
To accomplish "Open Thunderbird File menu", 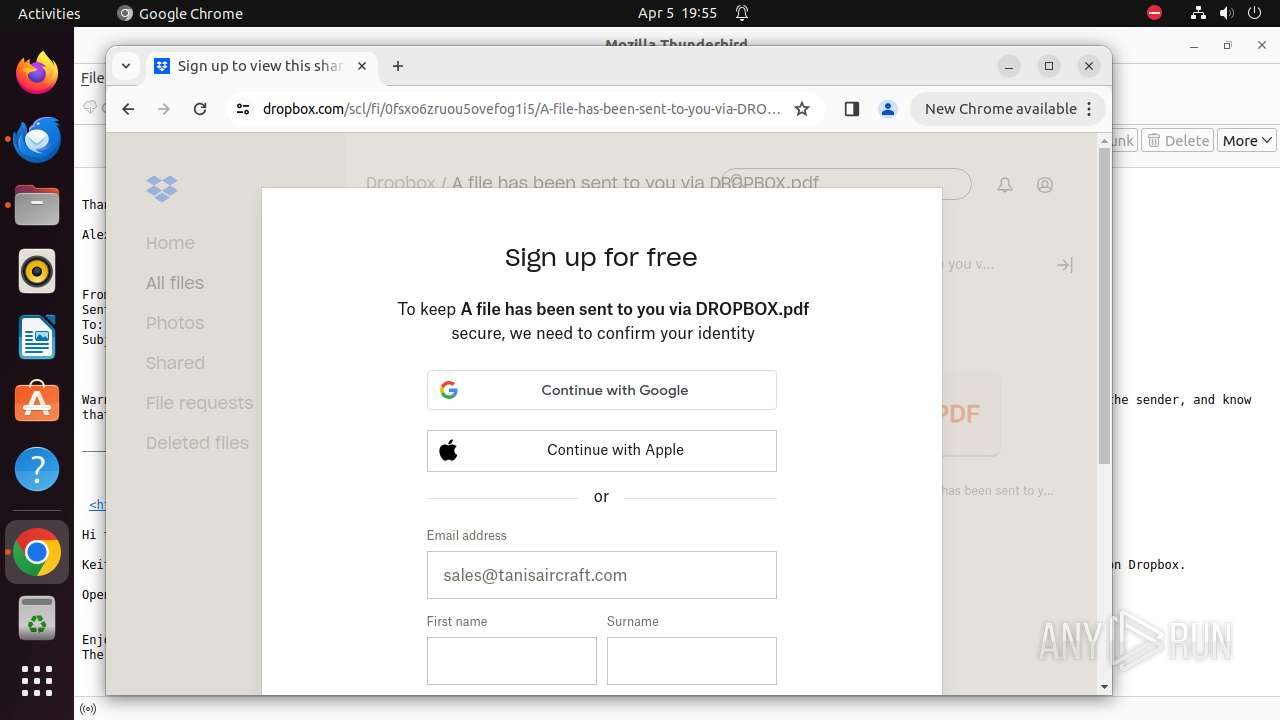I will 92,78.
